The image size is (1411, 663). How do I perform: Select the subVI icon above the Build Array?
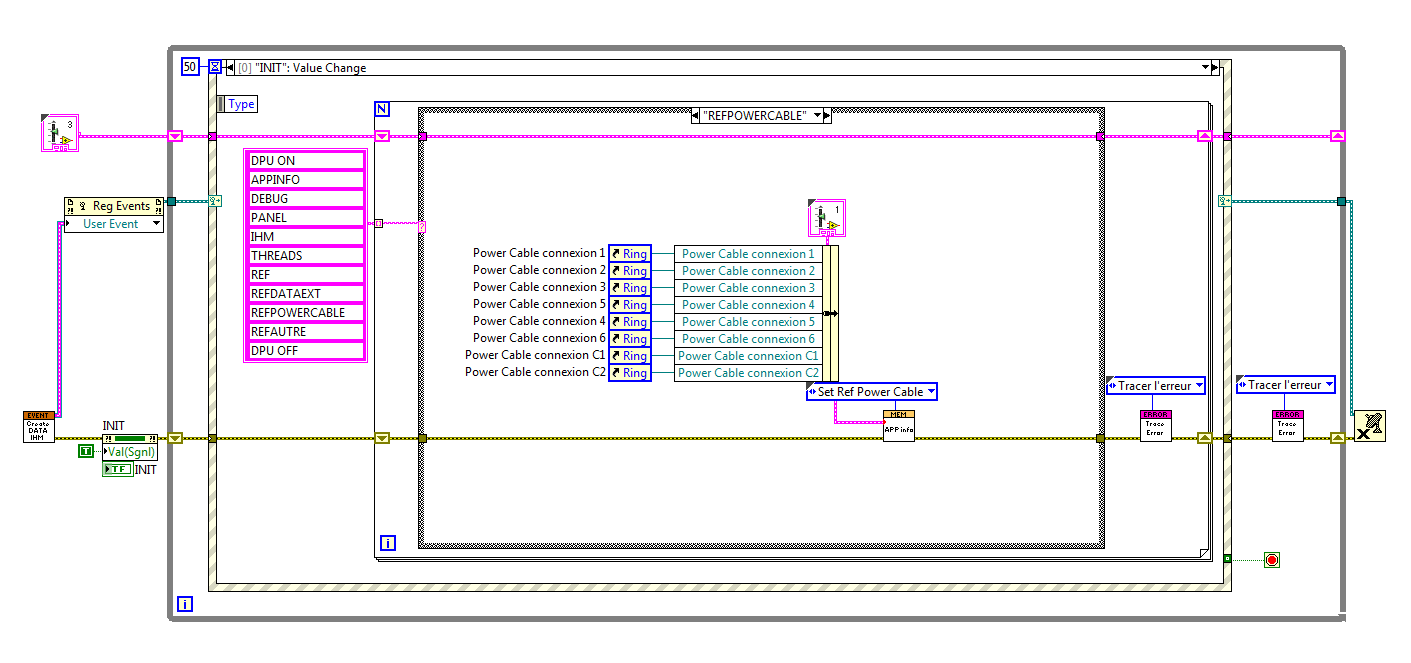click(825, 219)
